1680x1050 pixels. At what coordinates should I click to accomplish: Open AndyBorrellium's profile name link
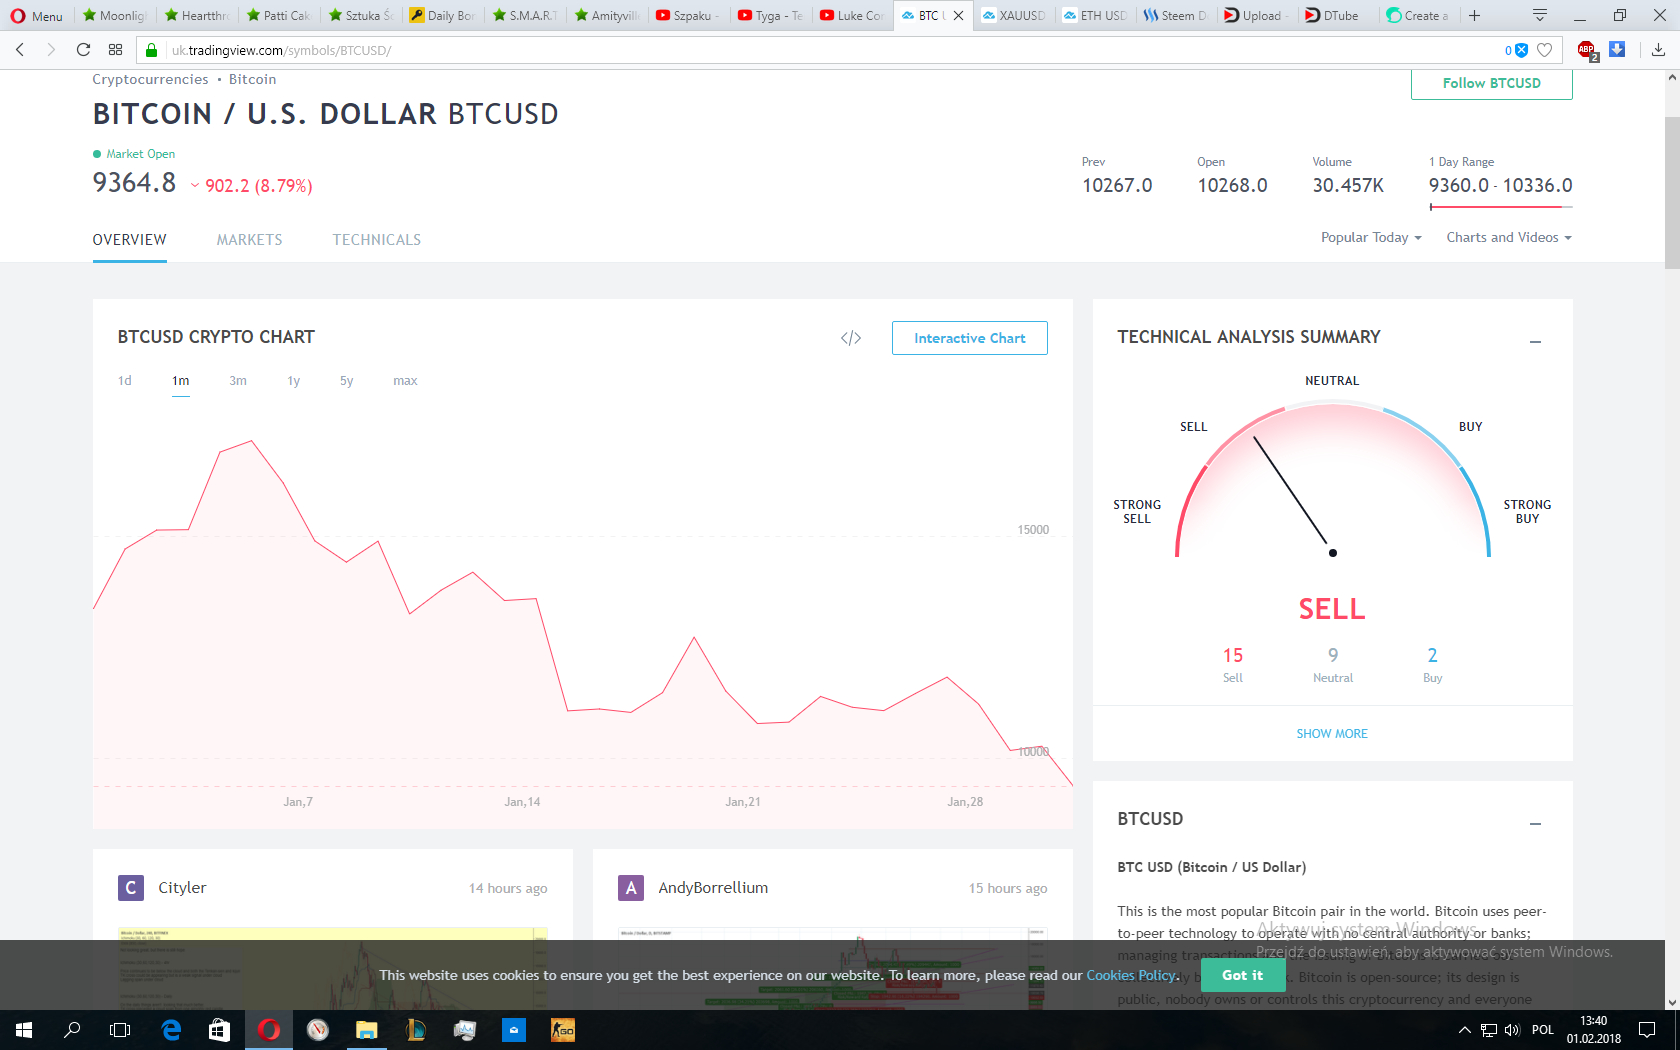713,888
